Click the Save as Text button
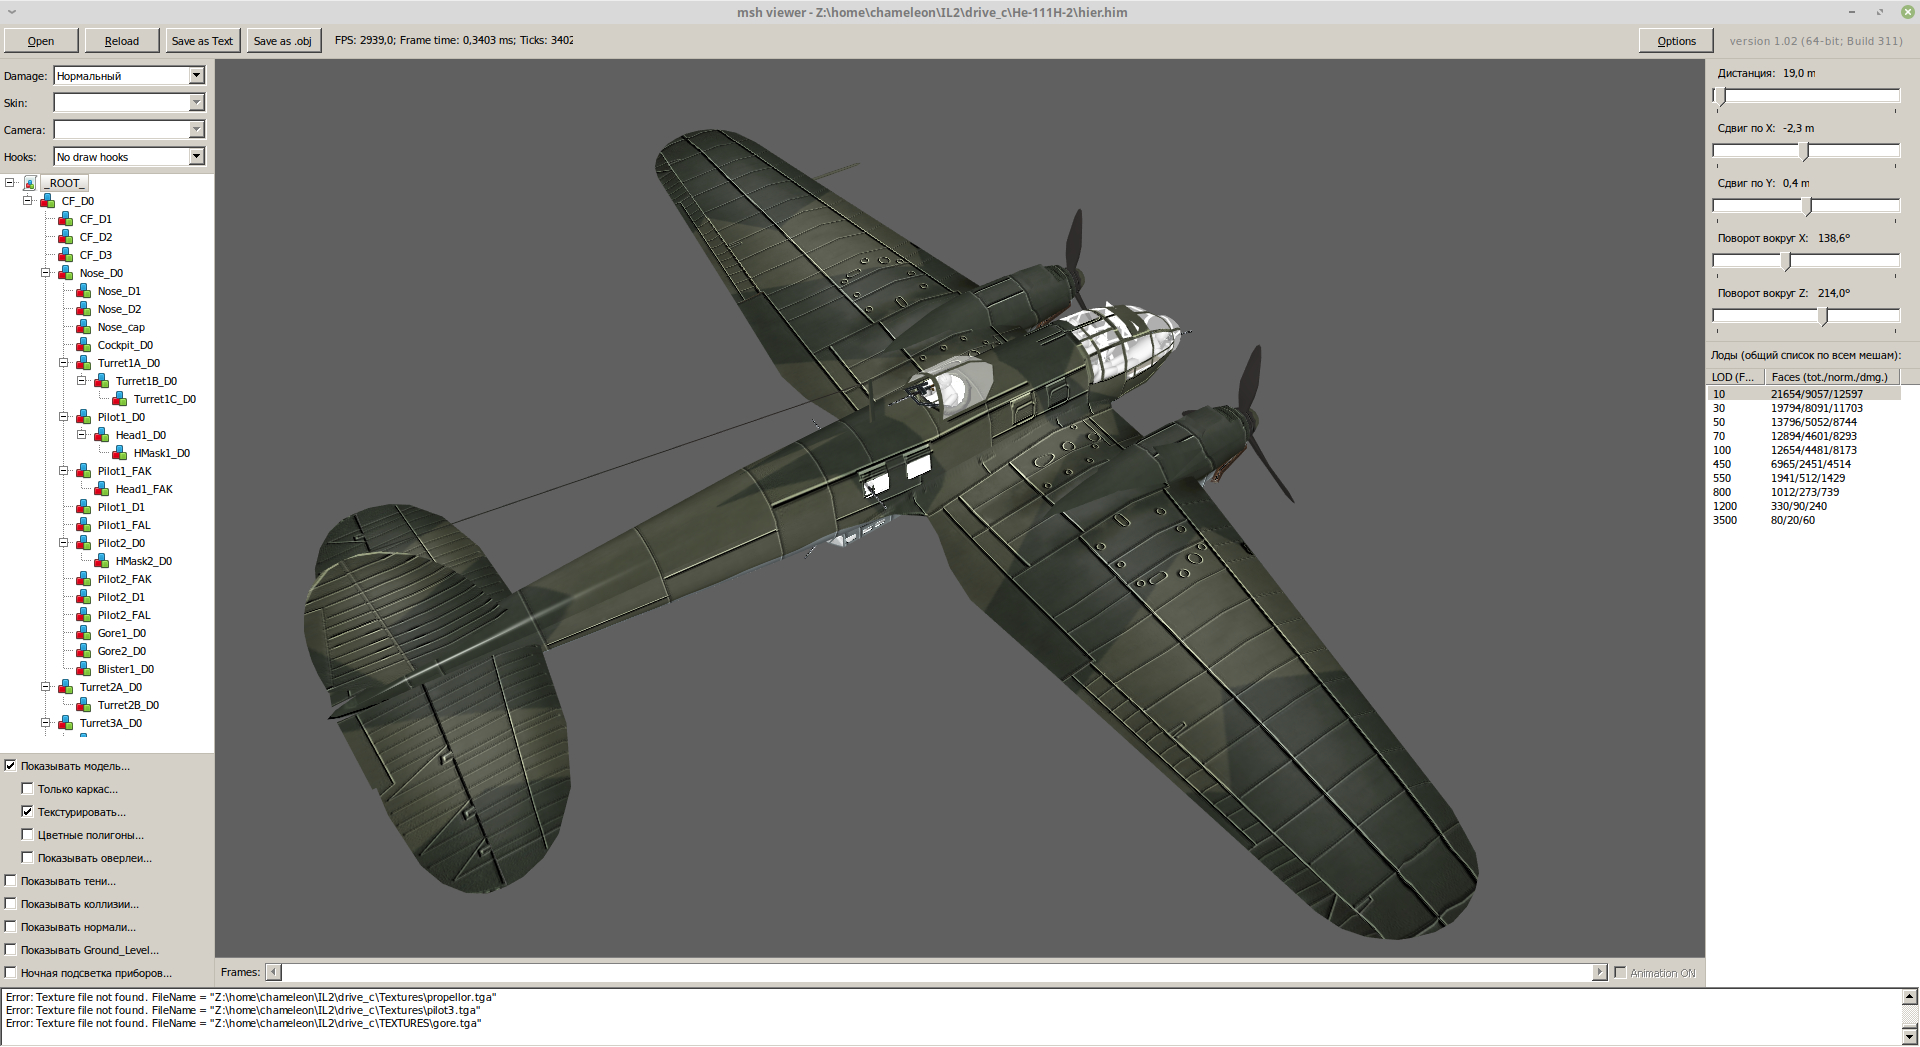Image resolution: width=1920 pixels, height=1047 pixels. tap(202, 41)
